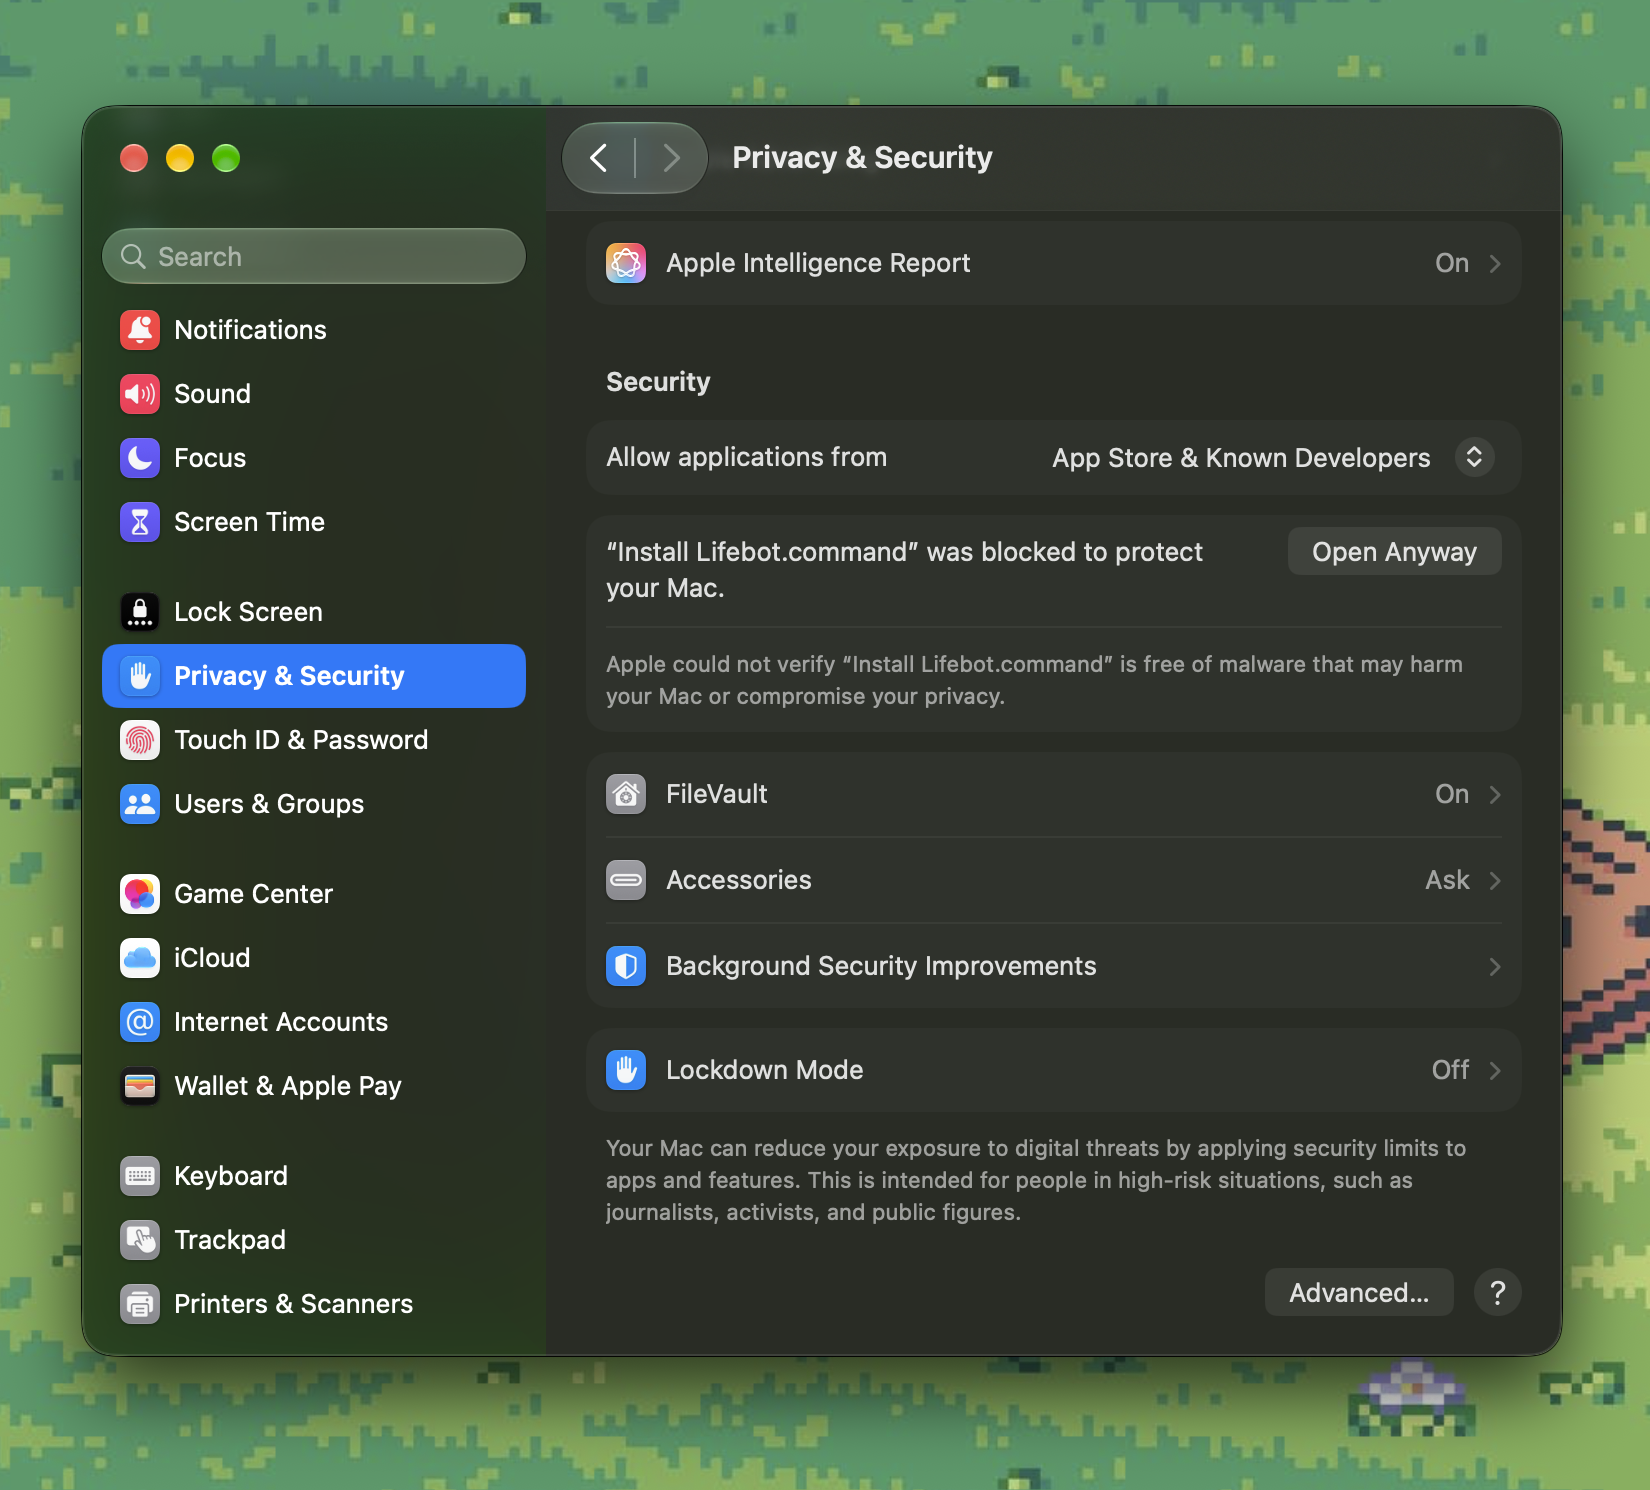Open Printers & Scanners icon
This screenshot has width=1650, height=1490.
coord(140,1304)
